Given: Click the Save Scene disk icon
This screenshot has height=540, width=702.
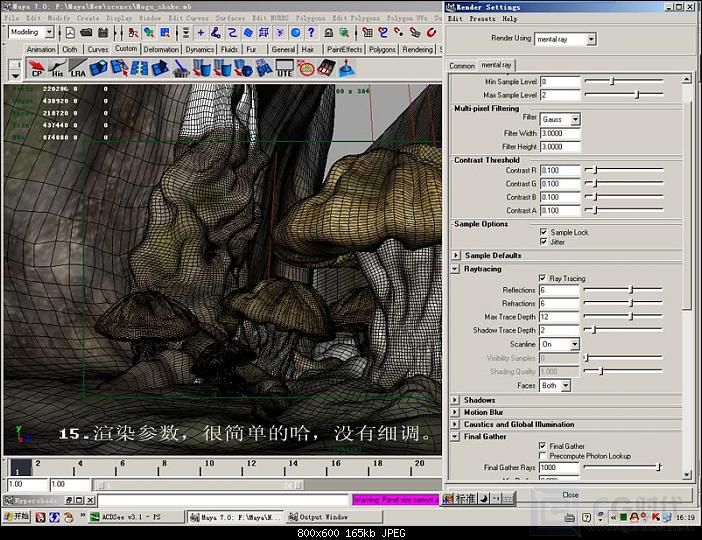Looking at the screenshot, I should [103, 33].
